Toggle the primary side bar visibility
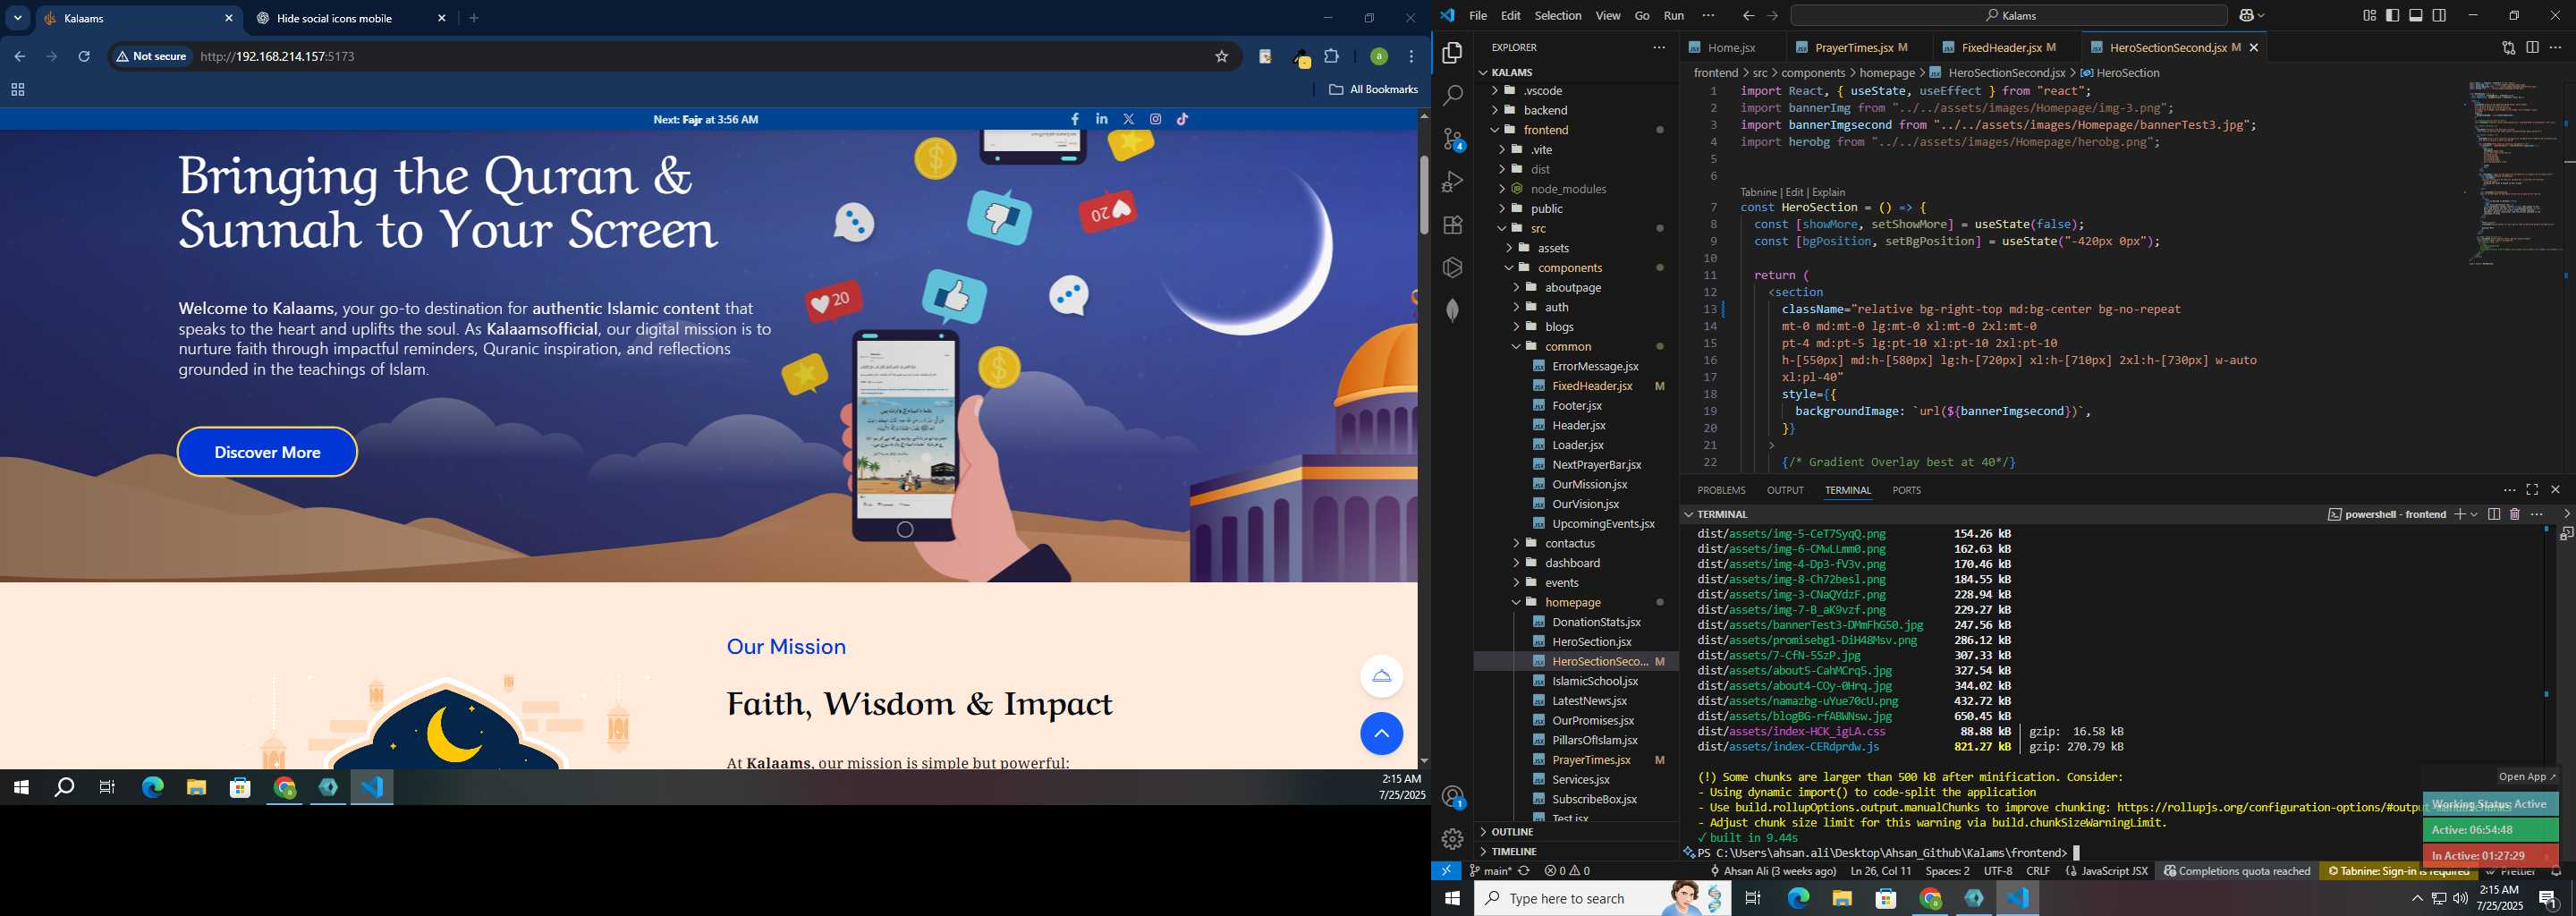The width and height of the screenshot is (2576, 916). [2392, 15]
